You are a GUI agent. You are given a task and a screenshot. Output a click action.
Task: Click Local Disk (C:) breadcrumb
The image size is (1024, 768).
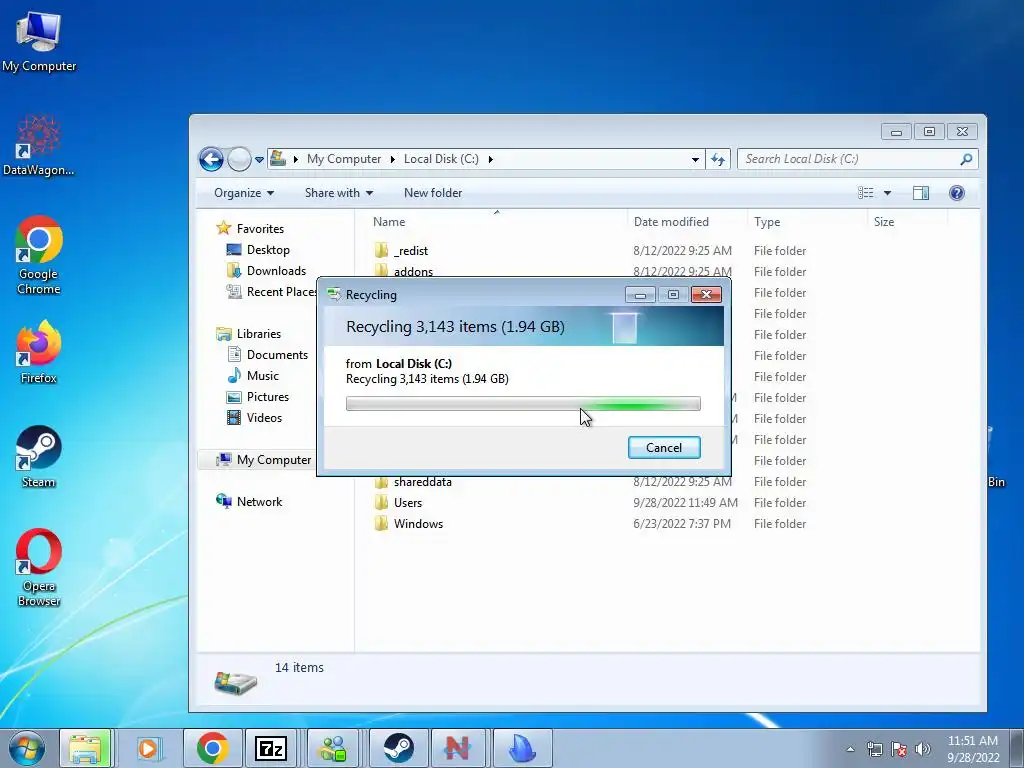point(441,159)
